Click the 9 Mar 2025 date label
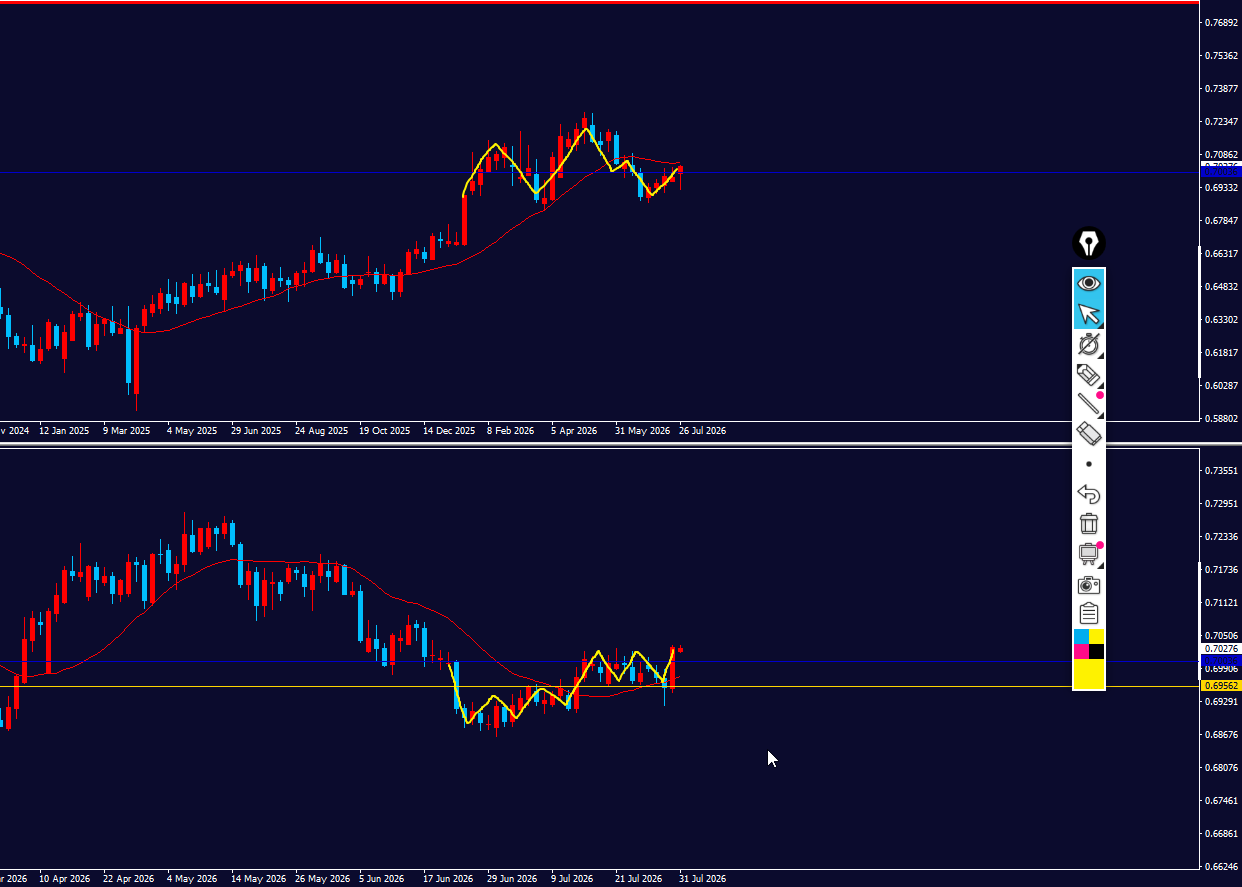Image resolution: width=1242 pixels, height=887 pixels. click(x=126, y=431)
